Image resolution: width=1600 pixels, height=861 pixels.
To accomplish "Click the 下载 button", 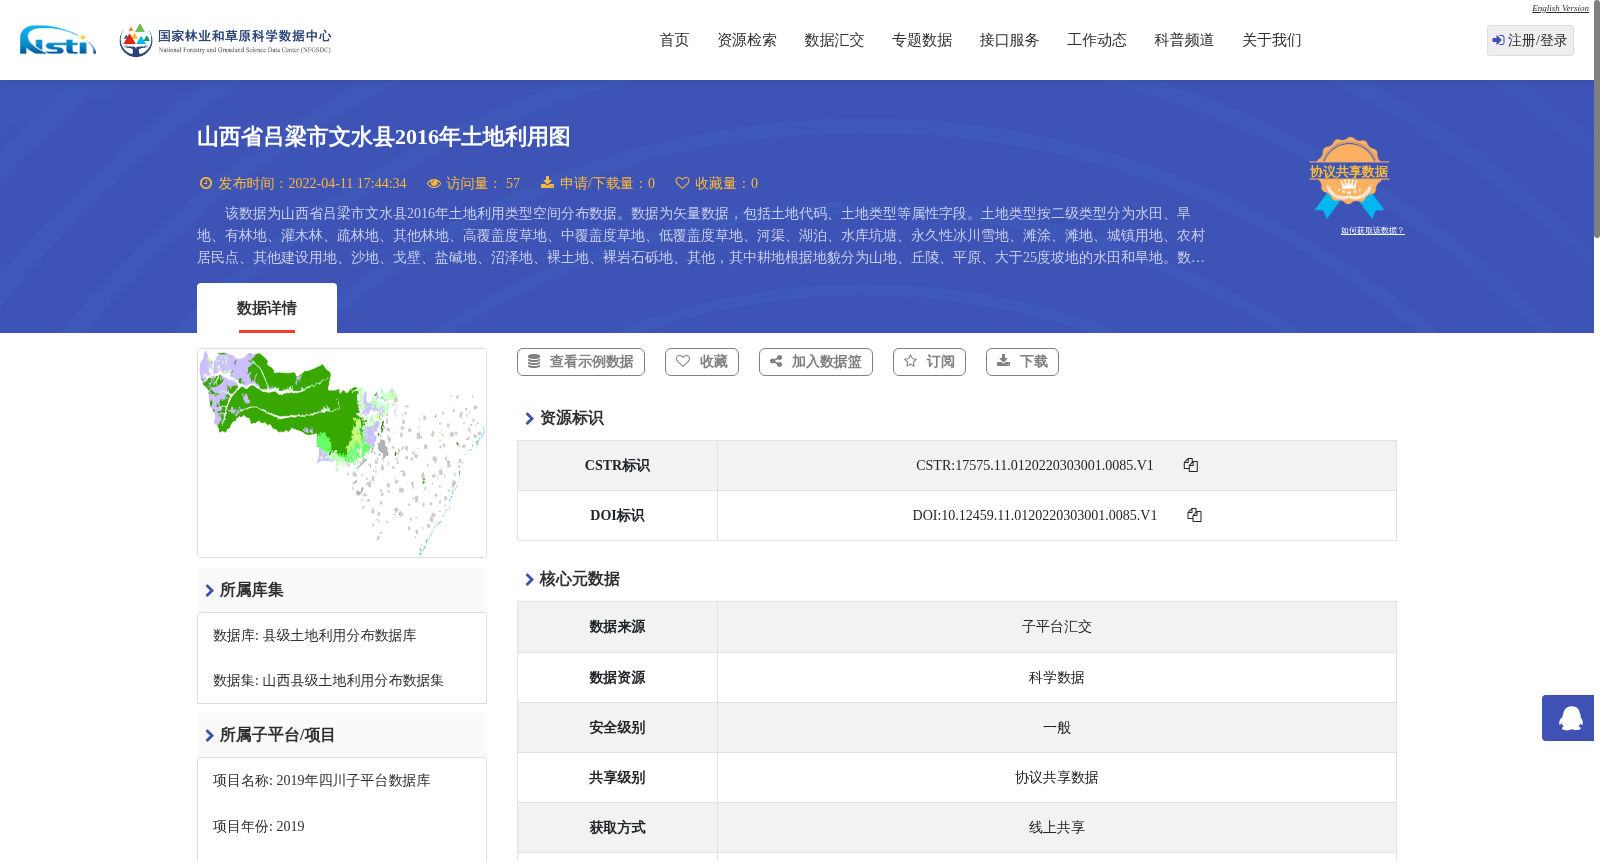I will (1022, 362).
